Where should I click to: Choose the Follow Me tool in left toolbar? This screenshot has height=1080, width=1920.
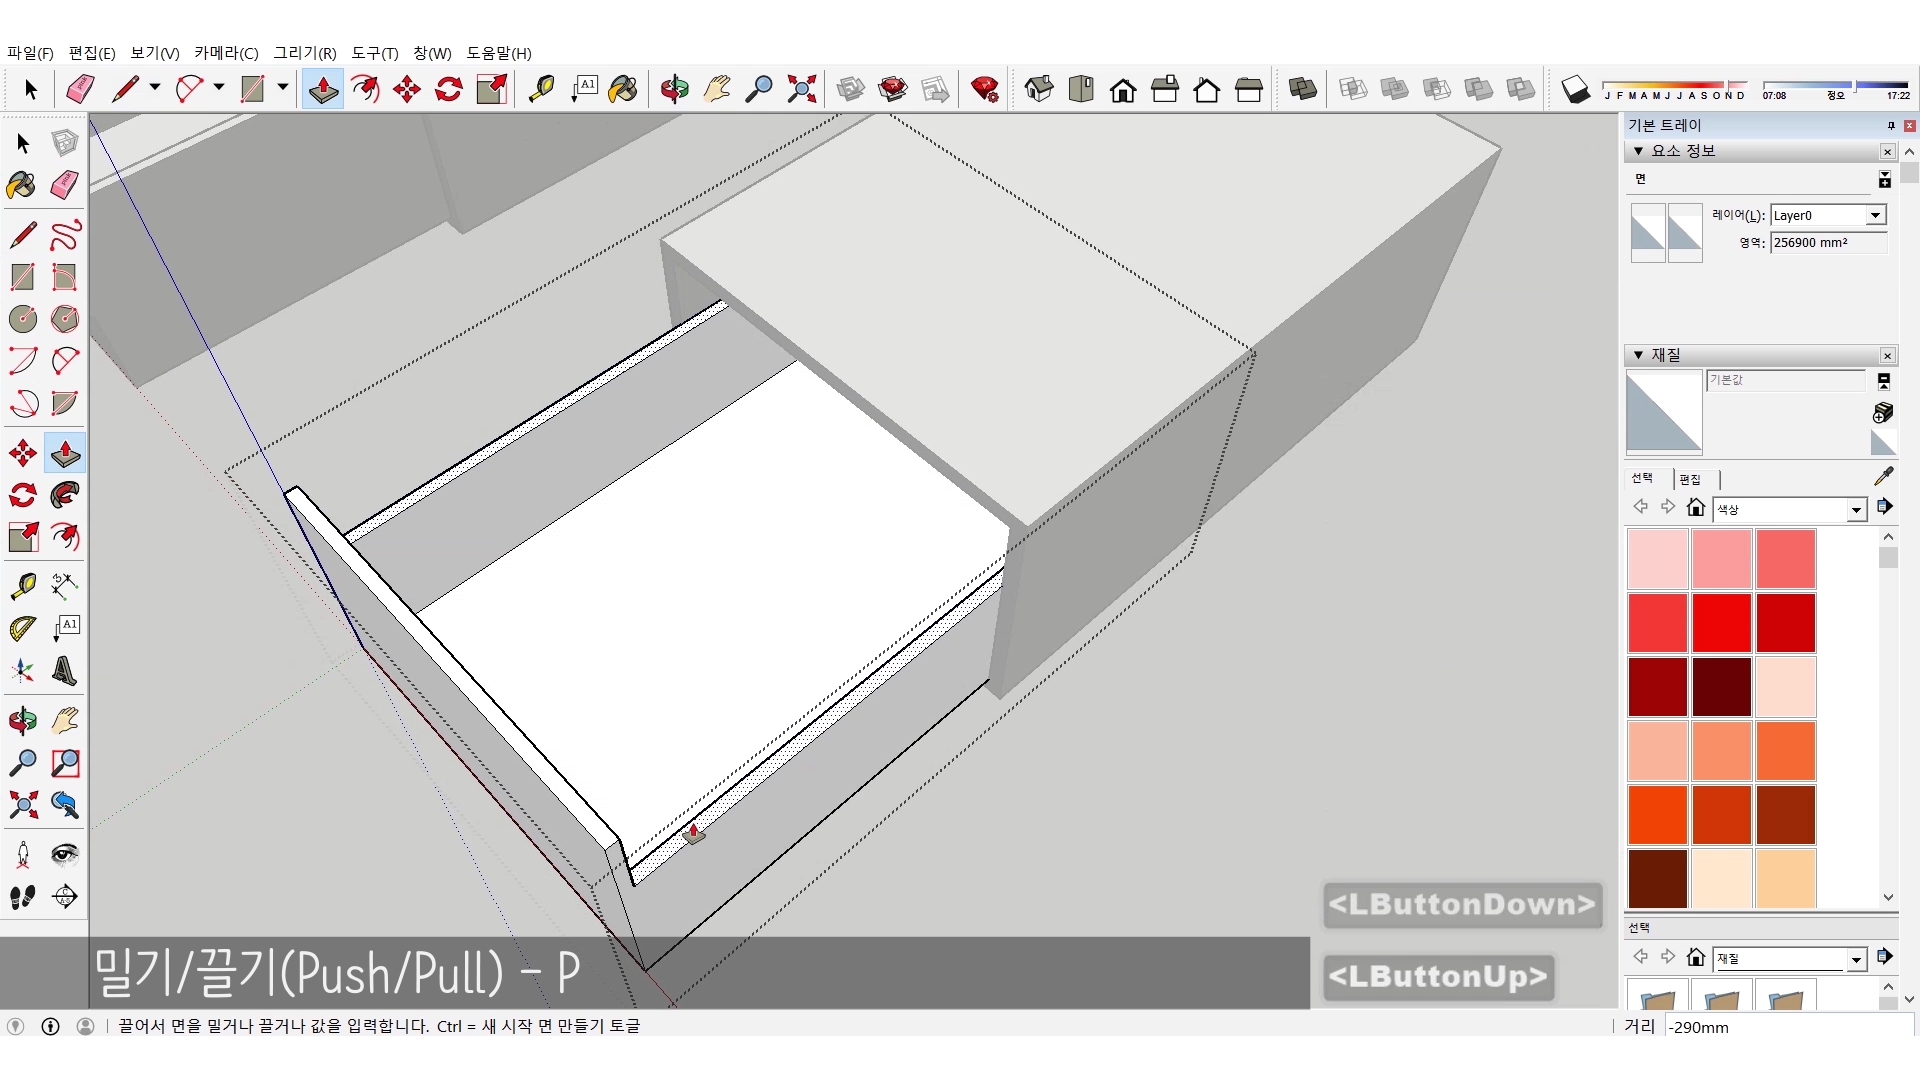click(65, 495)
